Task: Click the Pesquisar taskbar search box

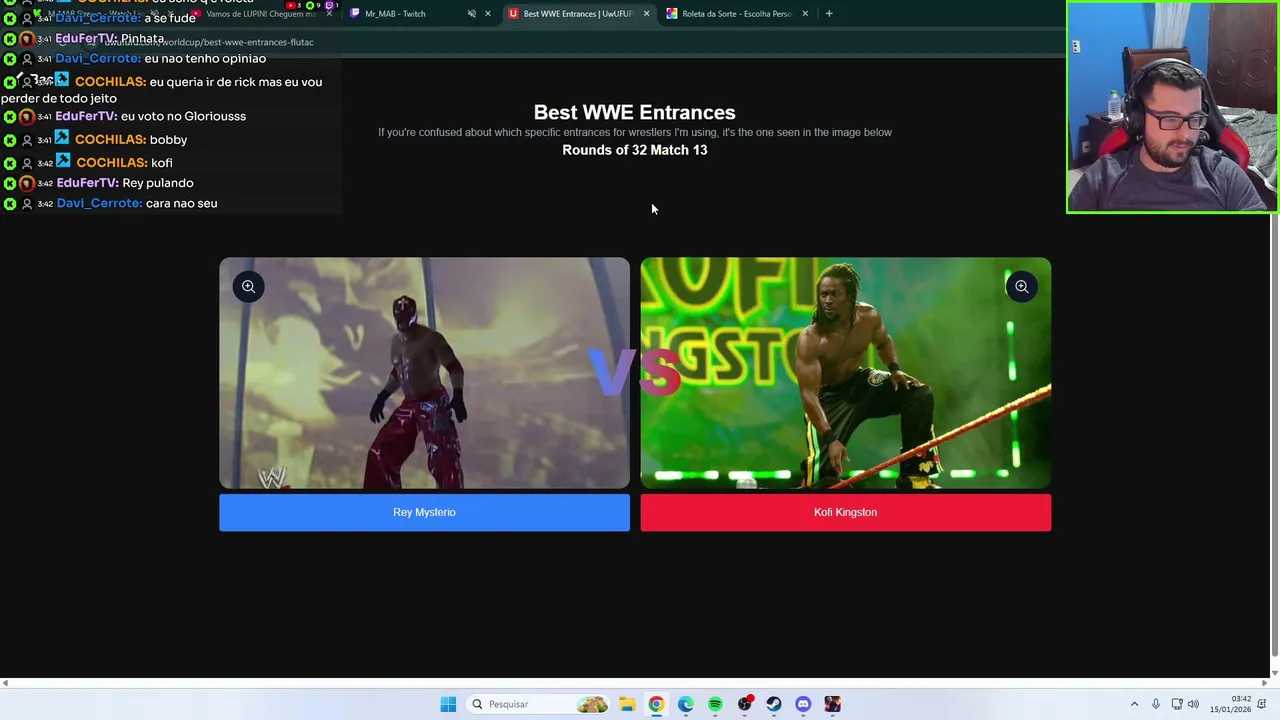Action: point(539,704)
